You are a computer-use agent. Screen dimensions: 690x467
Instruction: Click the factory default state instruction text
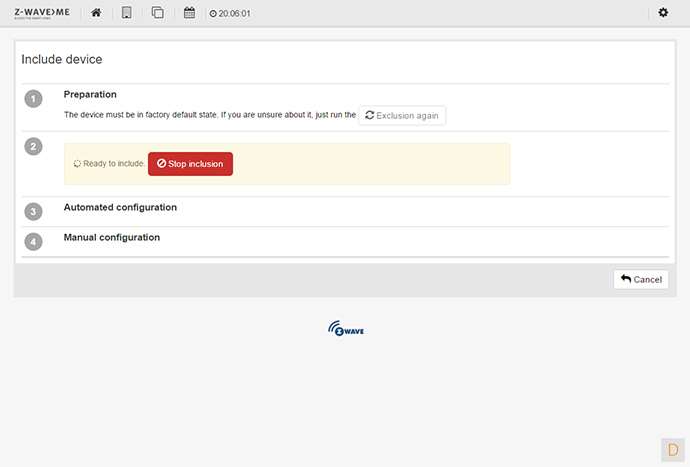(209, 115)
